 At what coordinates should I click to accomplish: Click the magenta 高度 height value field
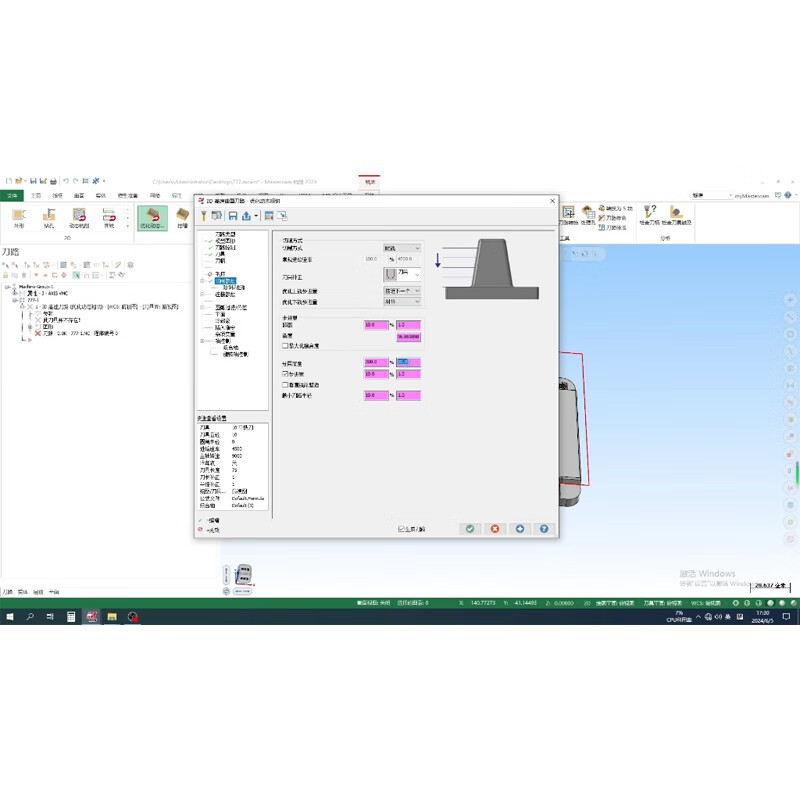click(x=408, y=337)
